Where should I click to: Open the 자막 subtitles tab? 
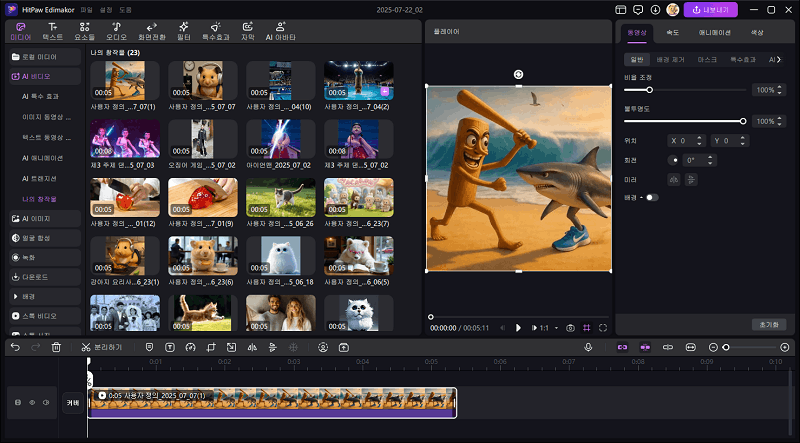coord(247,31)
